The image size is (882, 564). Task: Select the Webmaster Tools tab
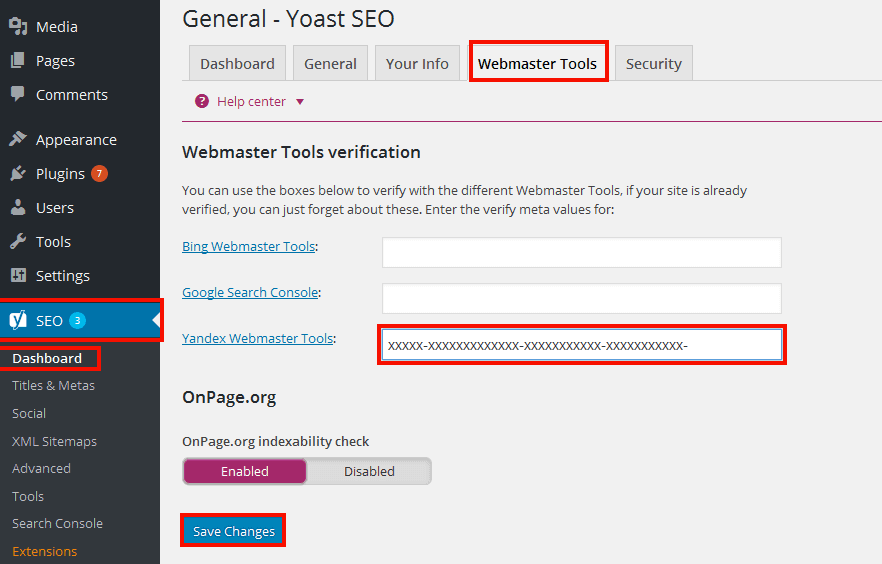click(x=537, y=63)
